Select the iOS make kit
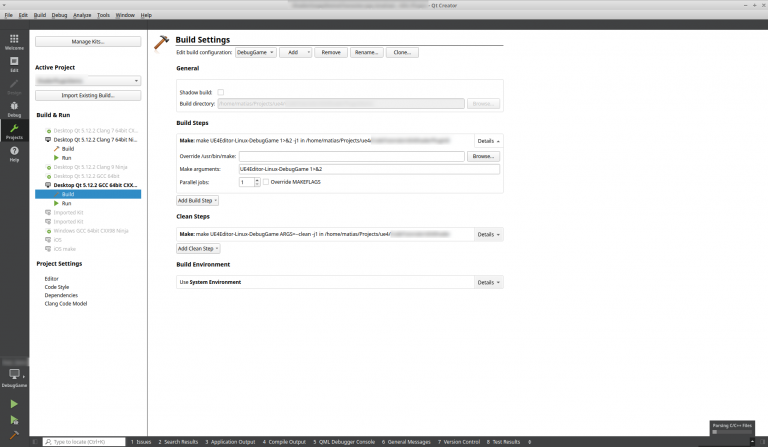 (x=65, y=249)
